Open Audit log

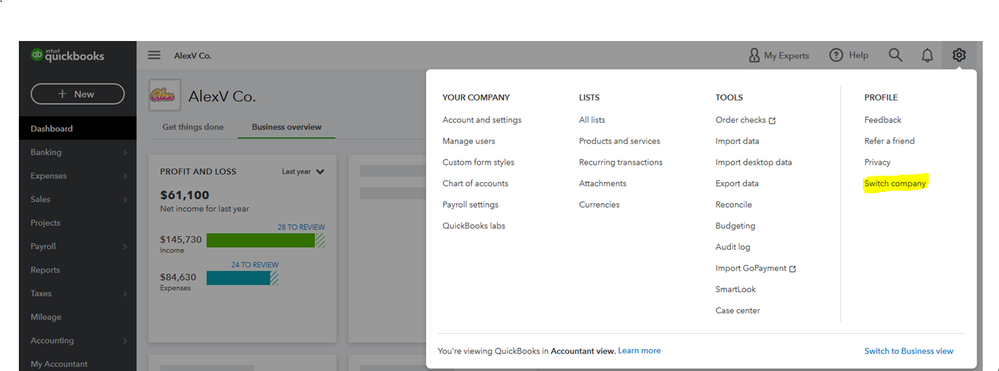733,247
